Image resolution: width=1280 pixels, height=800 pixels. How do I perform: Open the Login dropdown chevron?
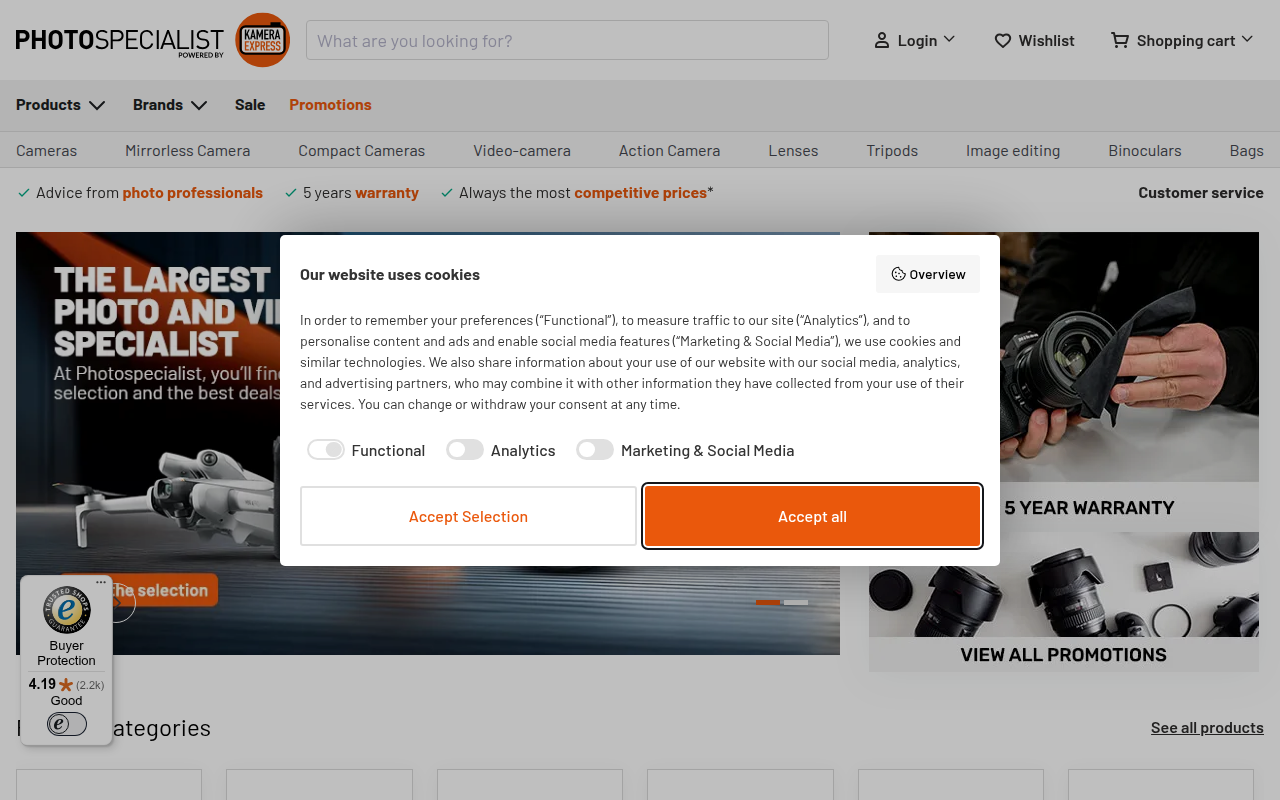tap(949, 39)
